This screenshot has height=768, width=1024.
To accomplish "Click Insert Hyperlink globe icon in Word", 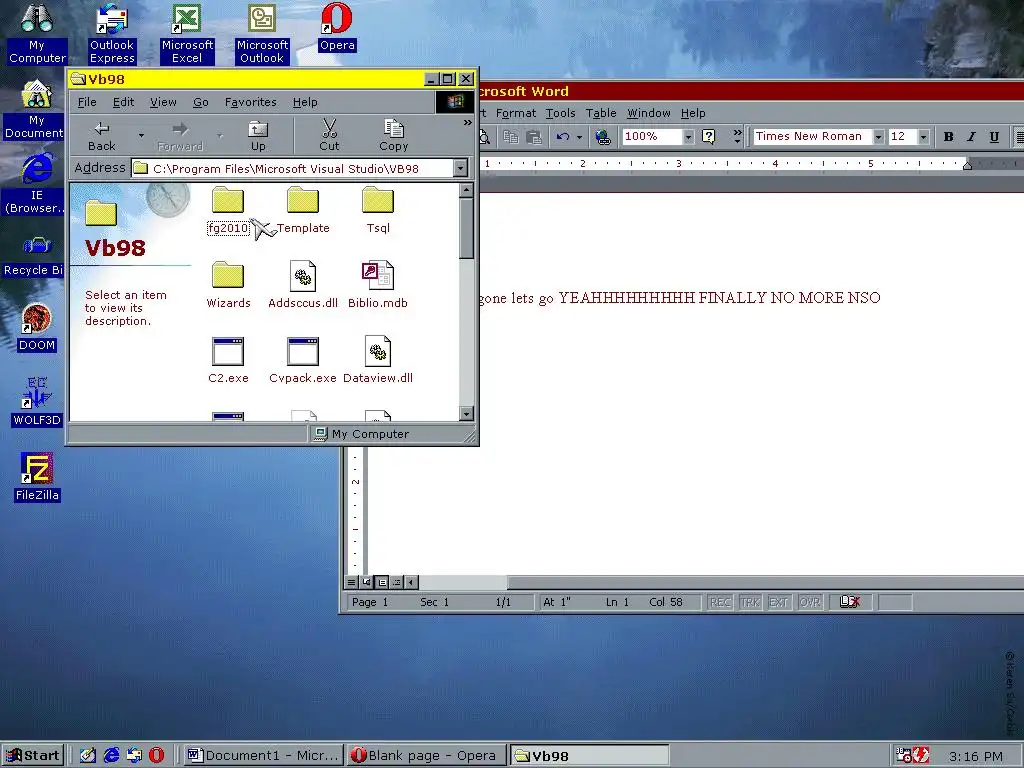I will point(602,136).
